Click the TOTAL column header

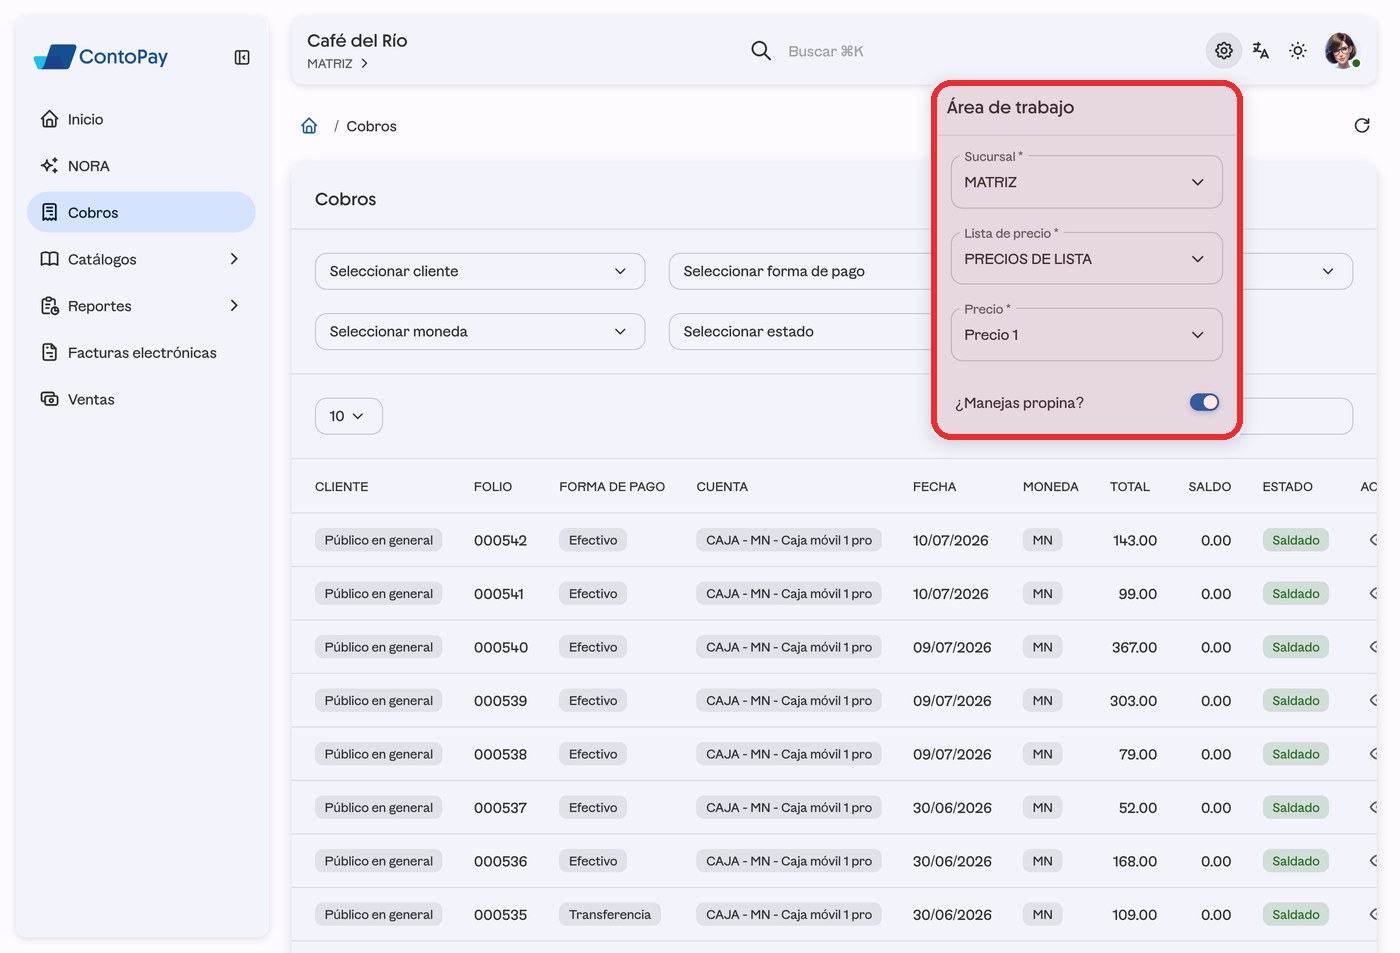coord(1130,487)
